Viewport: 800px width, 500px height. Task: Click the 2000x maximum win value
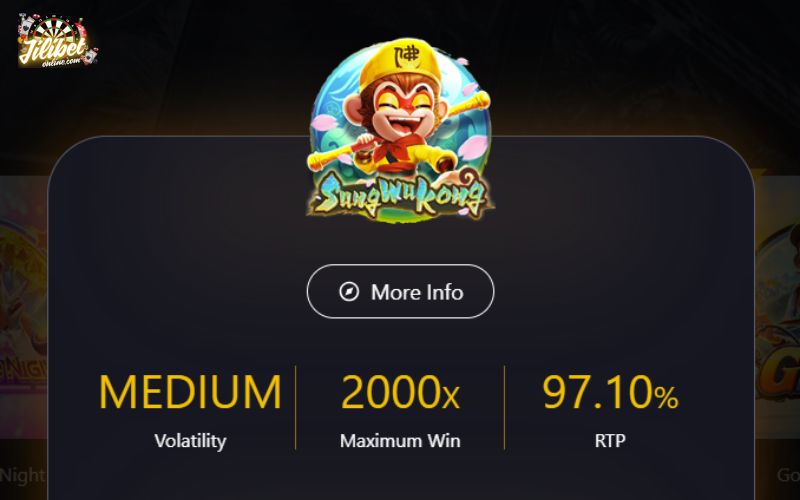click(x=400, y=392)
